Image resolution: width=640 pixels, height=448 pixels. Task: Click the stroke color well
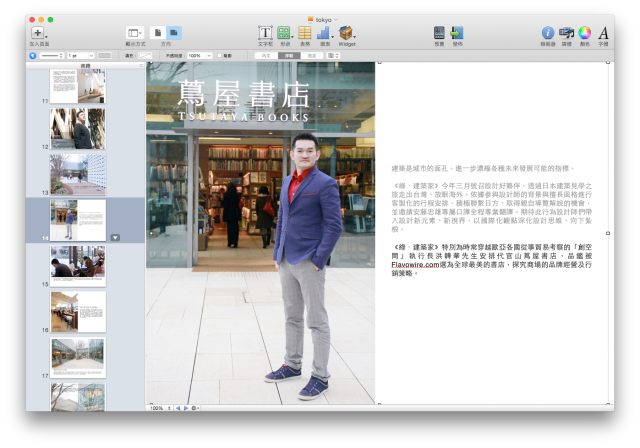point(104,55)
